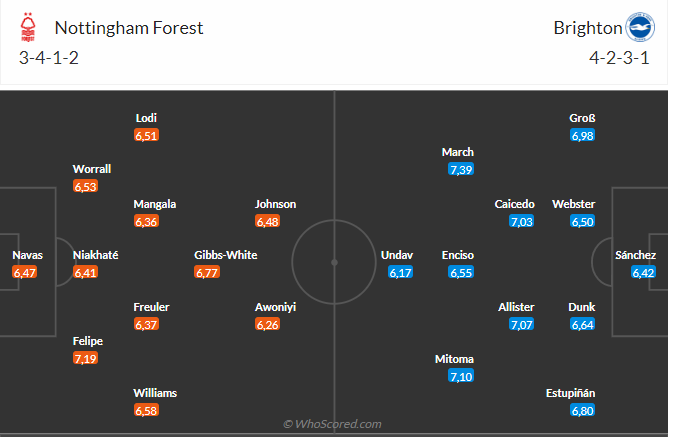Select Awoniyi in the lineup

tap(276, 307)
